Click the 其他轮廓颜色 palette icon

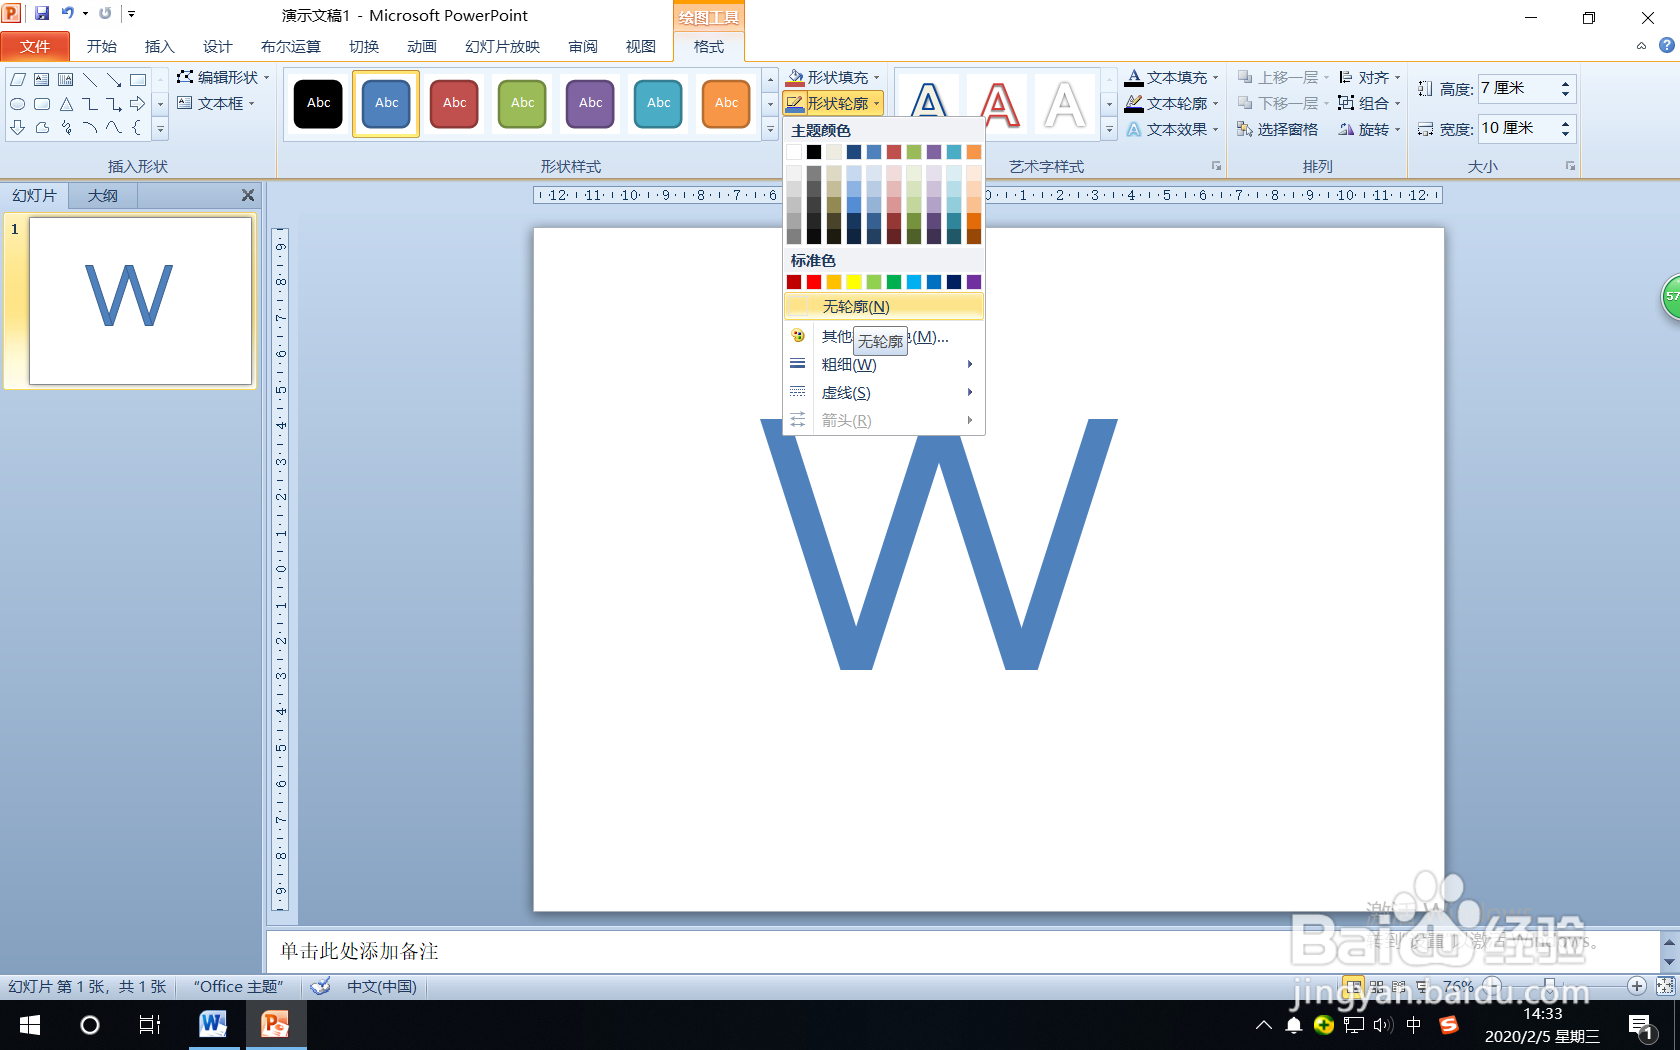pyautogui.click(x=798, y=336)
